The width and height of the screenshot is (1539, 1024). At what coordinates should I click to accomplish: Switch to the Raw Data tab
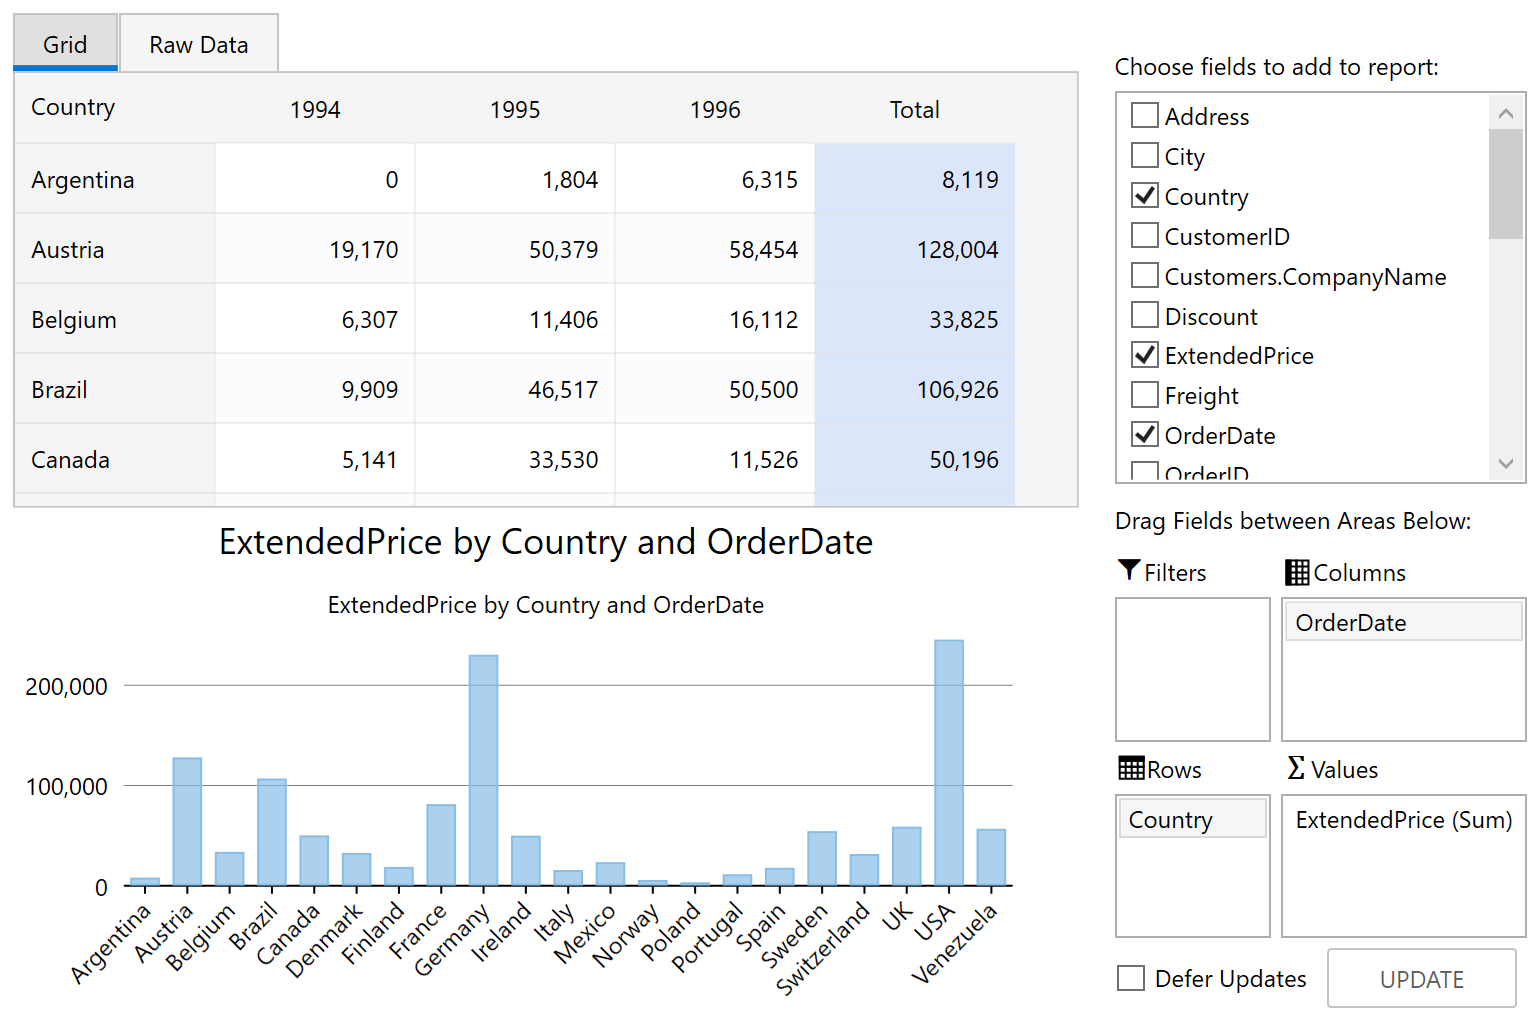click(198, 45)
